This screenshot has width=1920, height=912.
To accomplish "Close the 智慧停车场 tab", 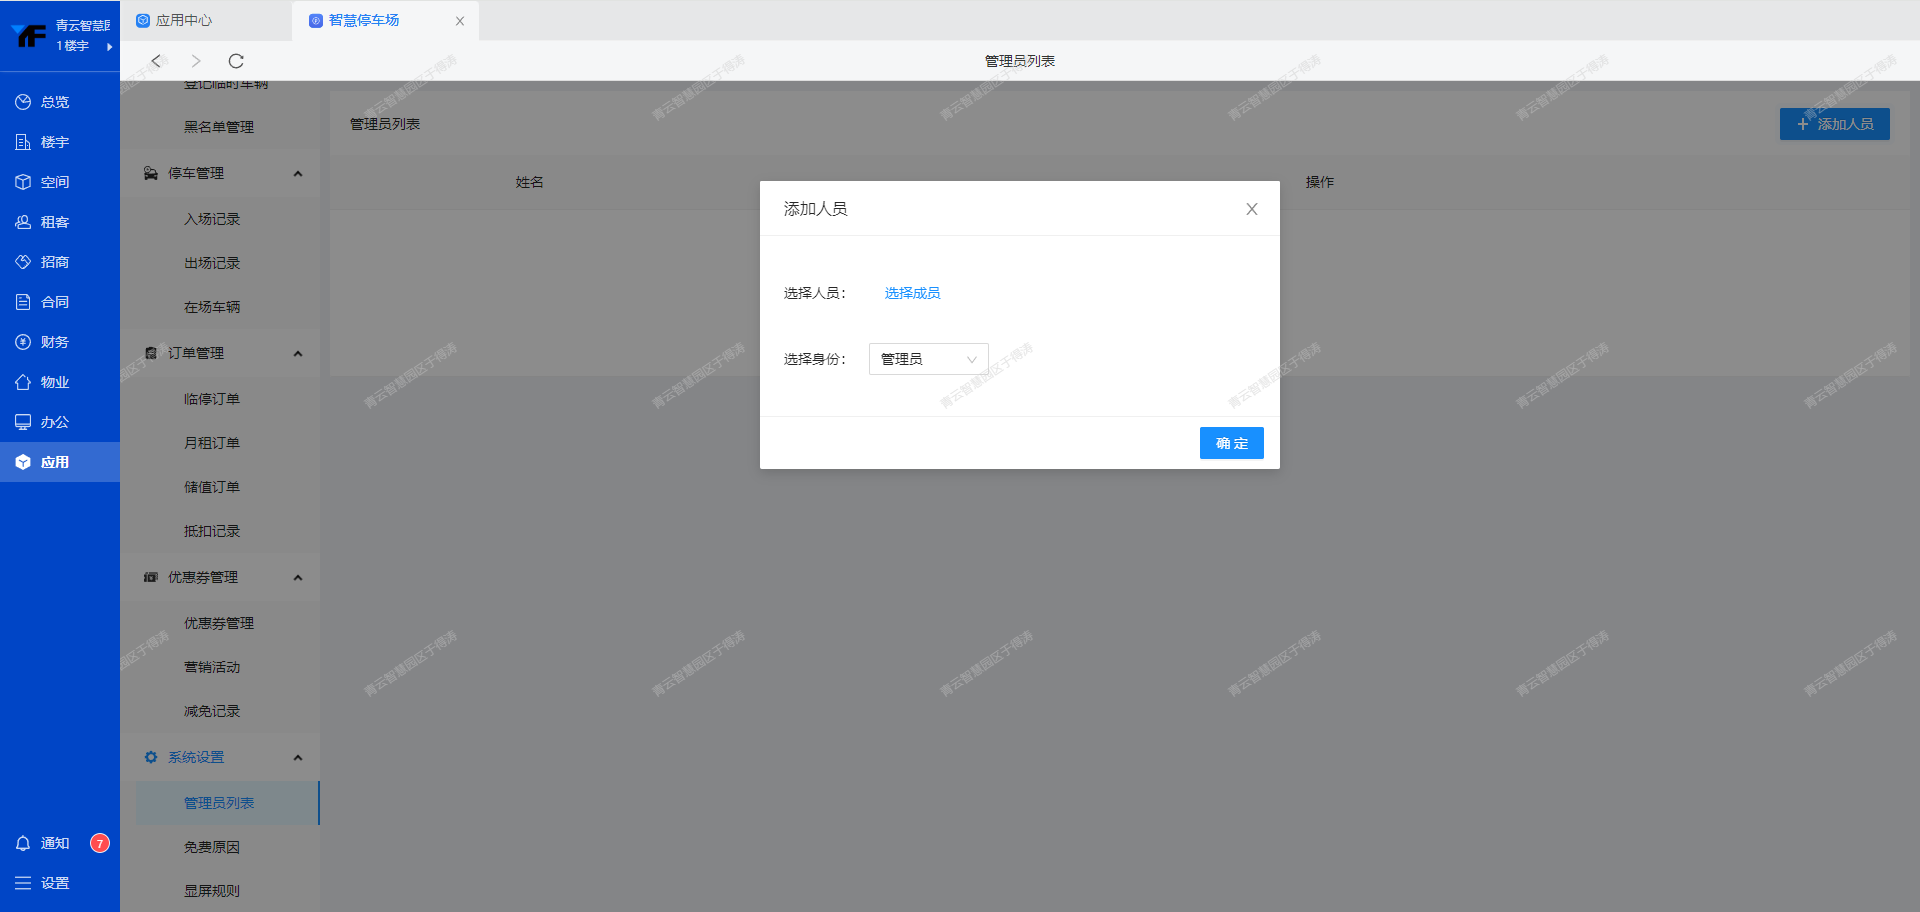I will [x=460, y=21].
